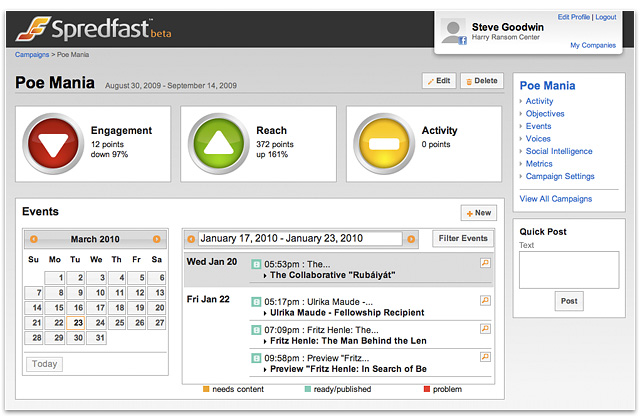The width and height of the screenshot is (640, 420).
Task: Open Voices in sidebar menu
Action: (x=538, y=139)
